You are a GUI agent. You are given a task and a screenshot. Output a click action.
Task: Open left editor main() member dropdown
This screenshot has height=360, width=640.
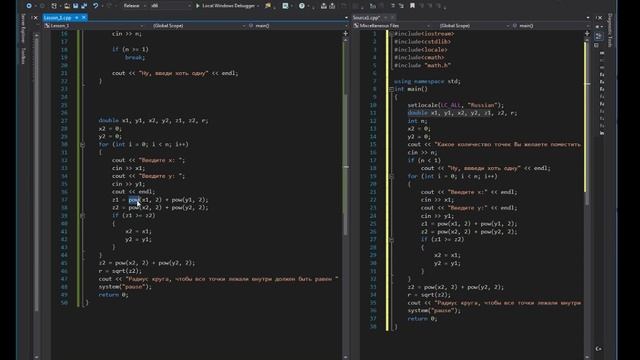click(x=297, y=26)
